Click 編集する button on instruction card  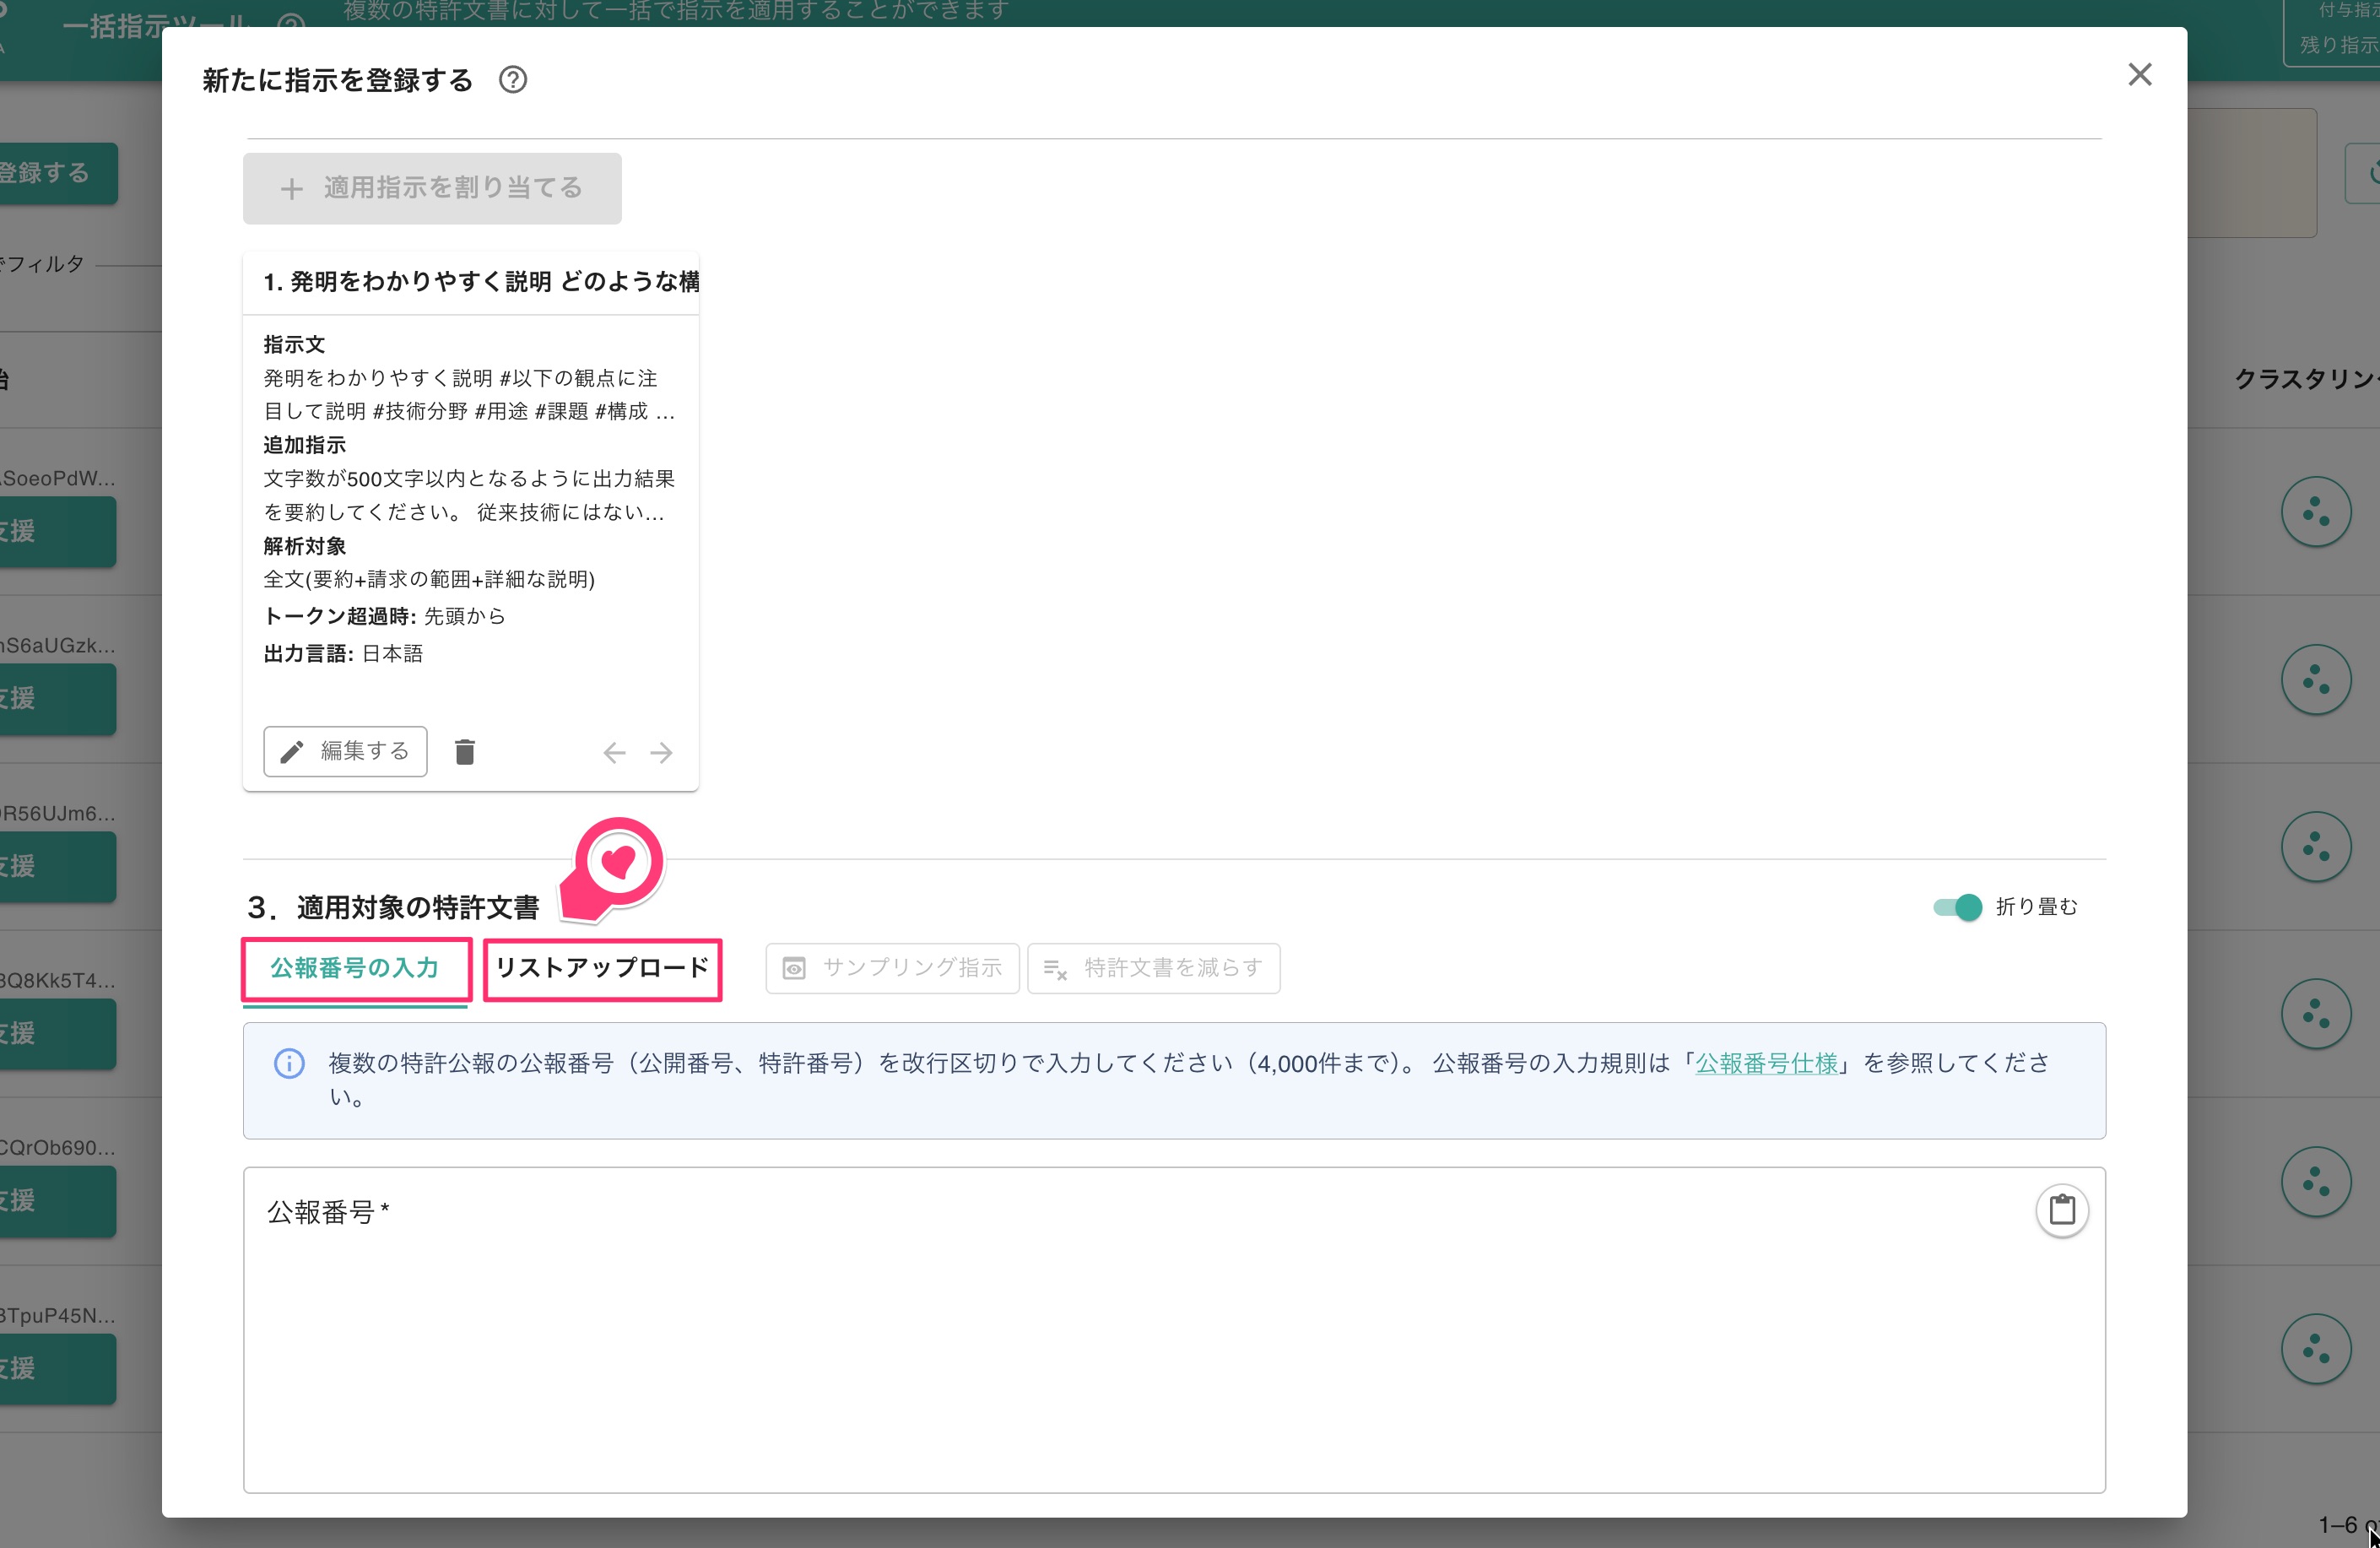pos(345,752)
